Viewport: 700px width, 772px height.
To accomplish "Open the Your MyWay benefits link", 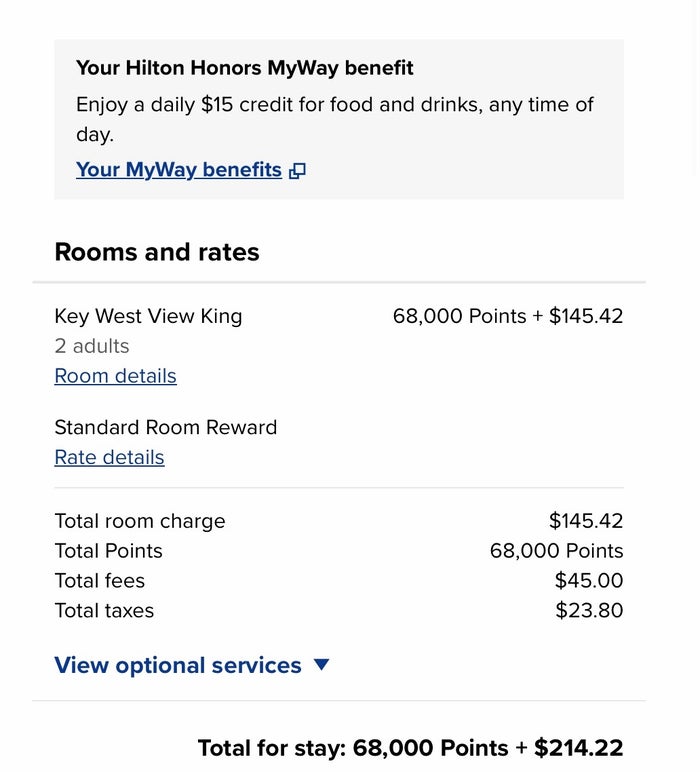I will (179, 170).
